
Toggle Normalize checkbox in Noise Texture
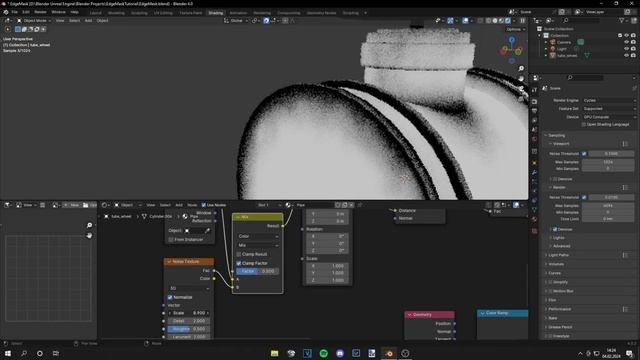[x=170, y=297]
